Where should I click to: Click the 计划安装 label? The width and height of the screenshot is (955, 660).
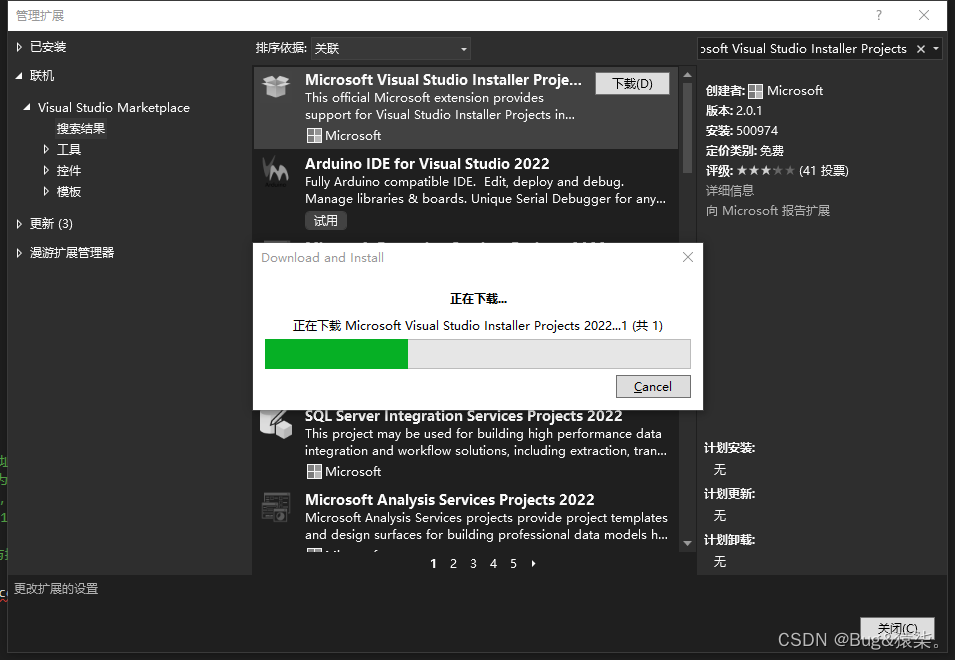tap(730, 448)
